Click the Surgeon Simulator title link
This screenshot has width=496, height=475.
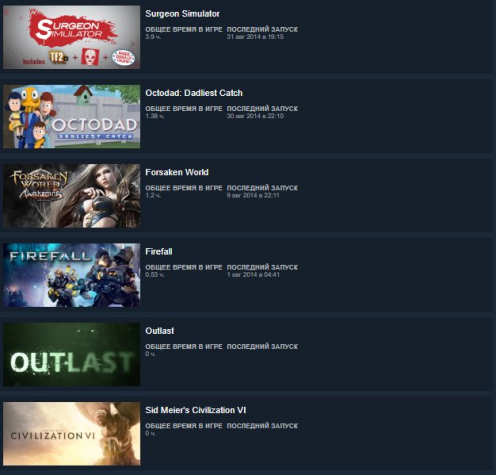(182, 14)
